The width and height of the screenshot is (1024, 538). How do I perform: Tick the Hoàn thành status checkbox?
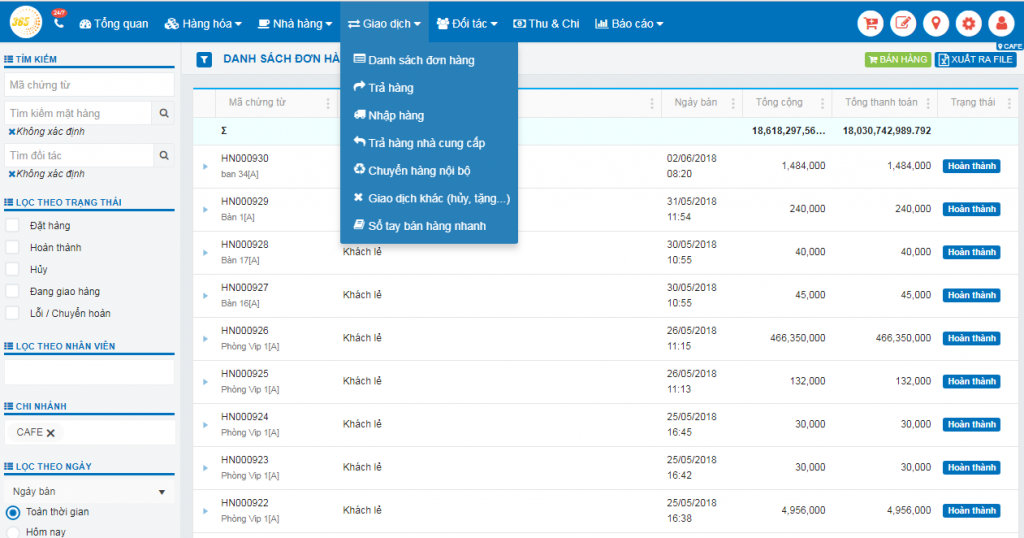[x=12, y=247]
